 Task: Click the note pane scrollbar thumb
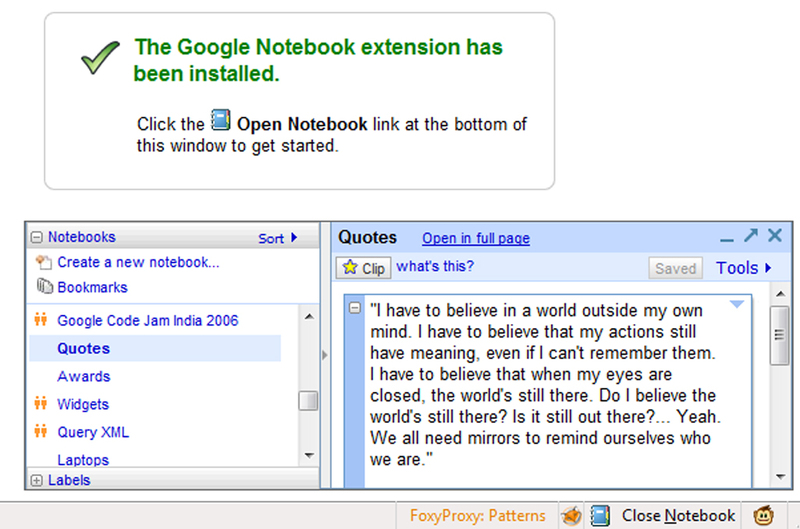click(780, 335)
